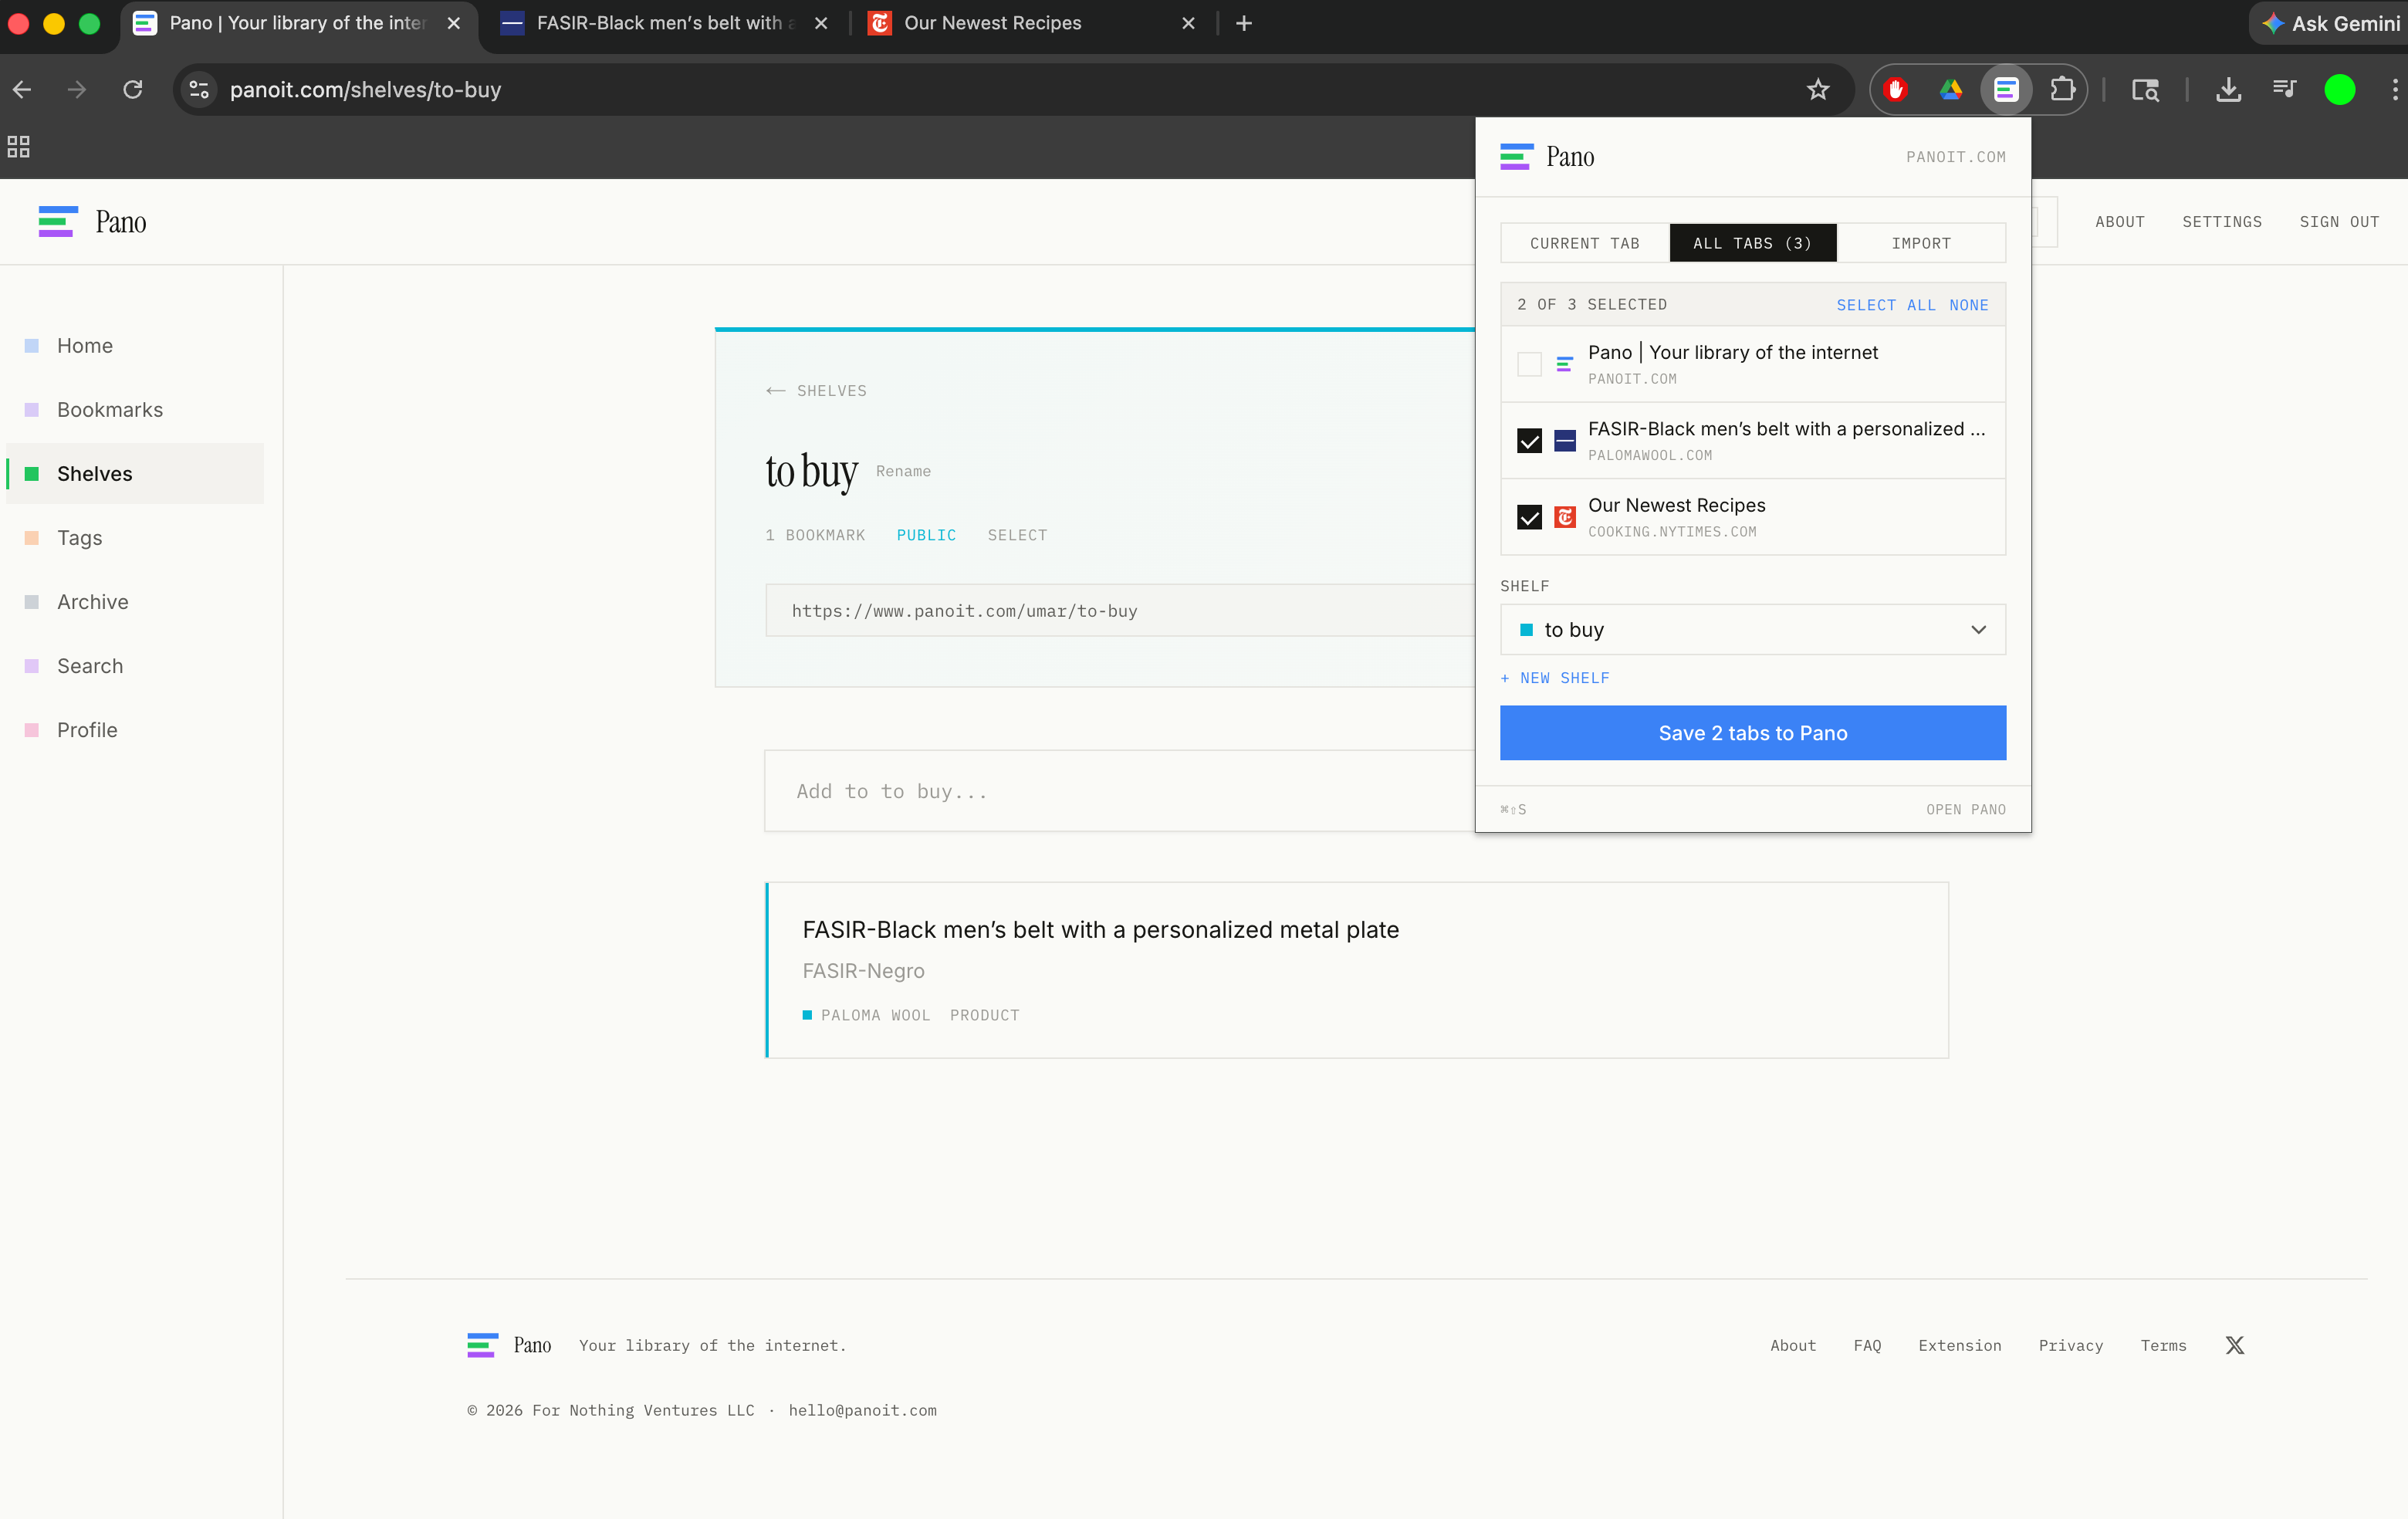Open the Pano extension popup icon in toolbar
Image resolution: width=2408 pixels, height=1519 pixels.
pos(2004,89)
